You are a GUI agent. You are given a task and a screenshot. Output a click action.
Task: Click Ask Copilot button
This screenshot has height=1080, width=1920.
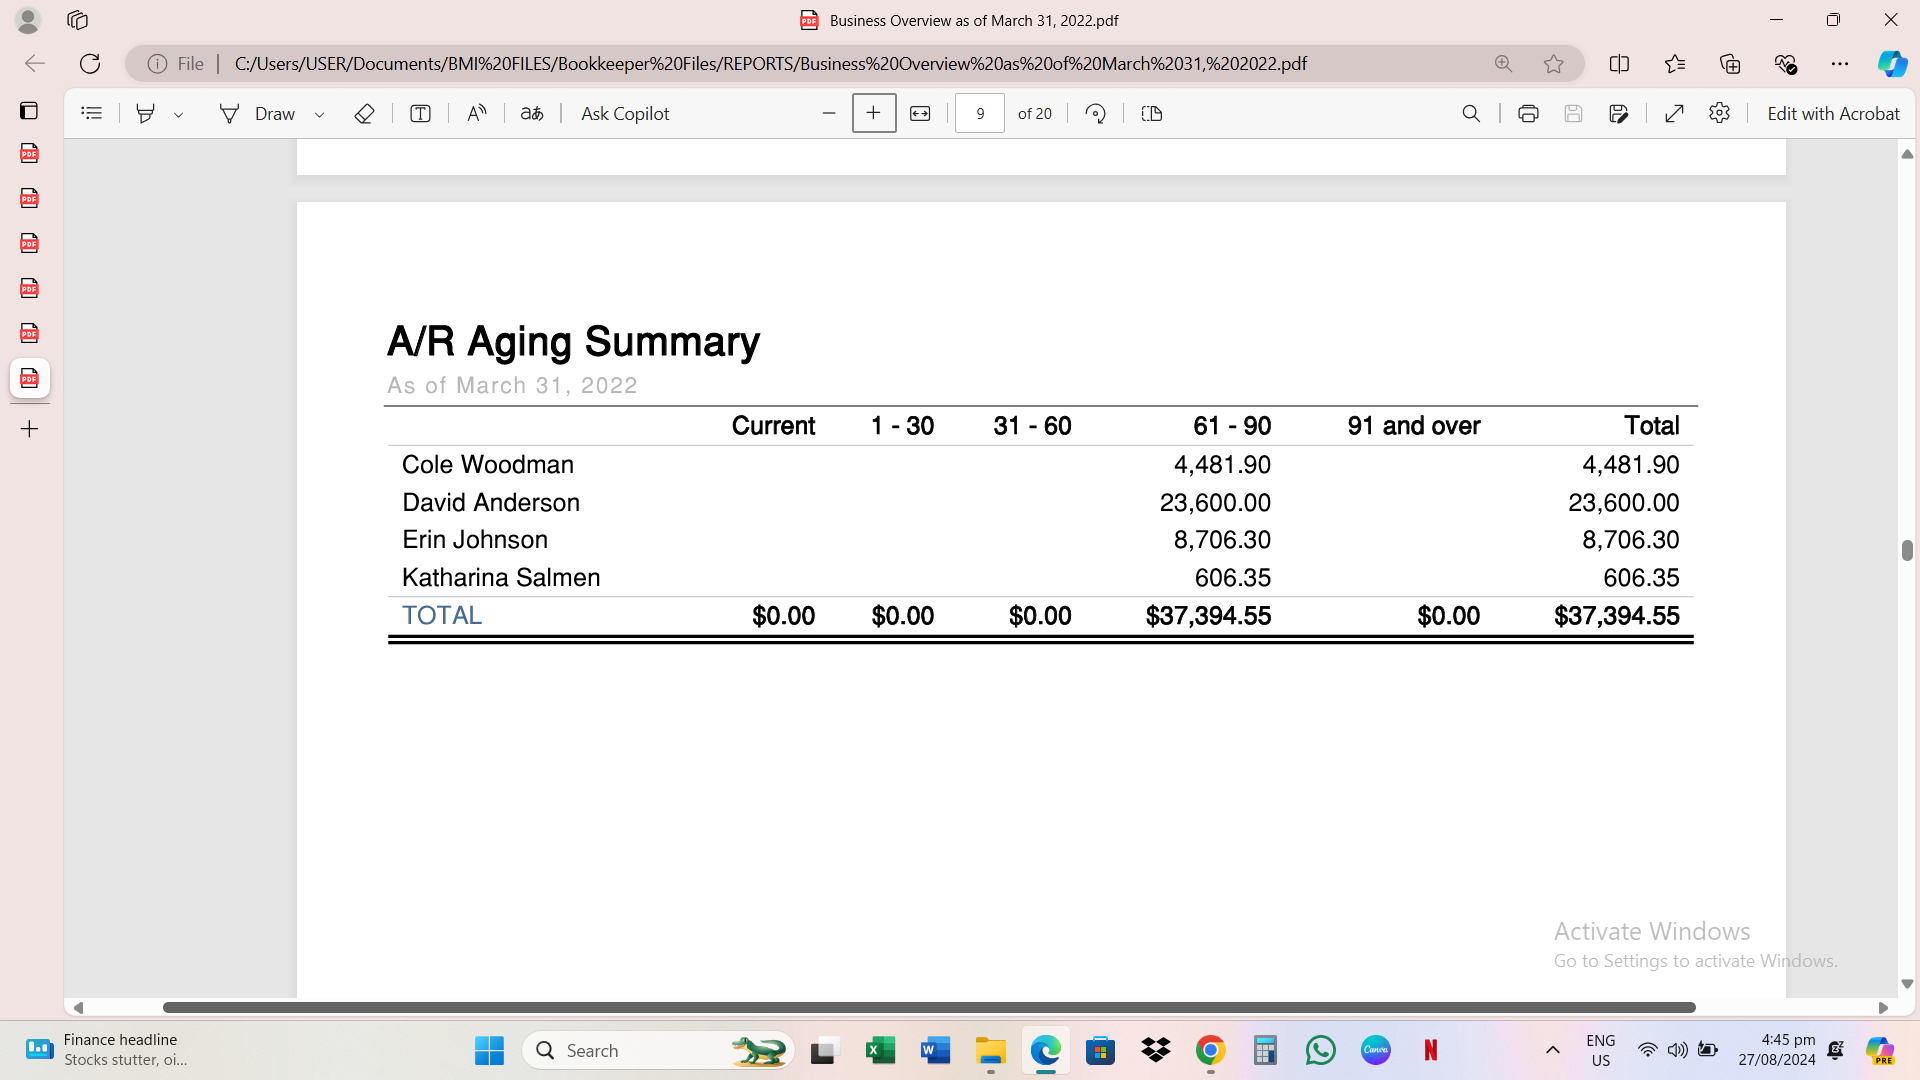point(625,114)
